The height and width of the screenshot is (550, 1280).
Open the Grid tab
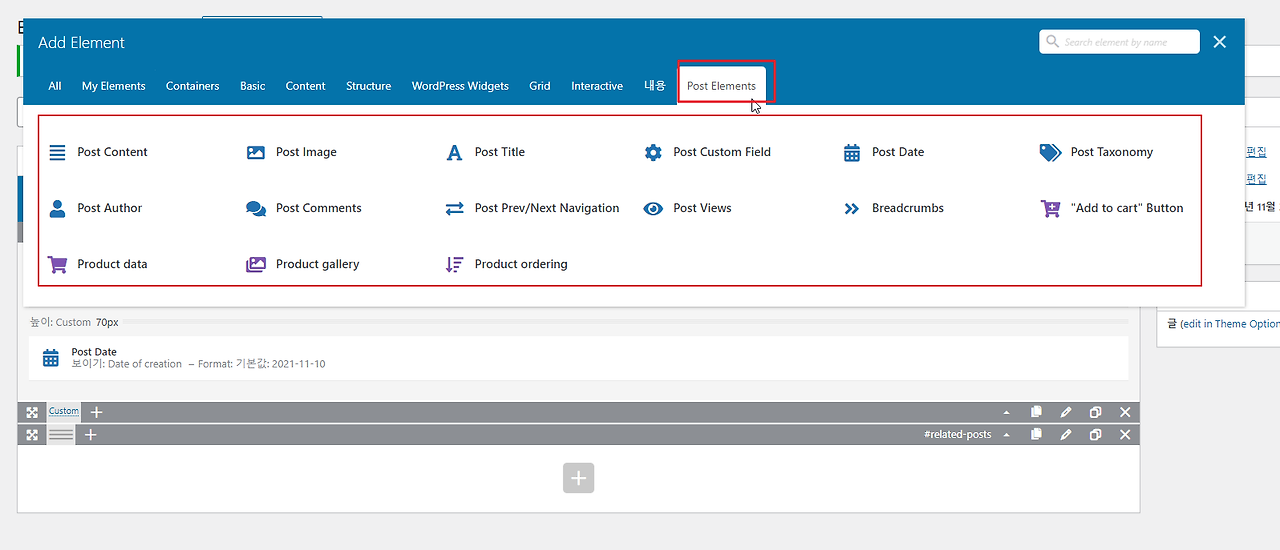[x=540, y=86]
